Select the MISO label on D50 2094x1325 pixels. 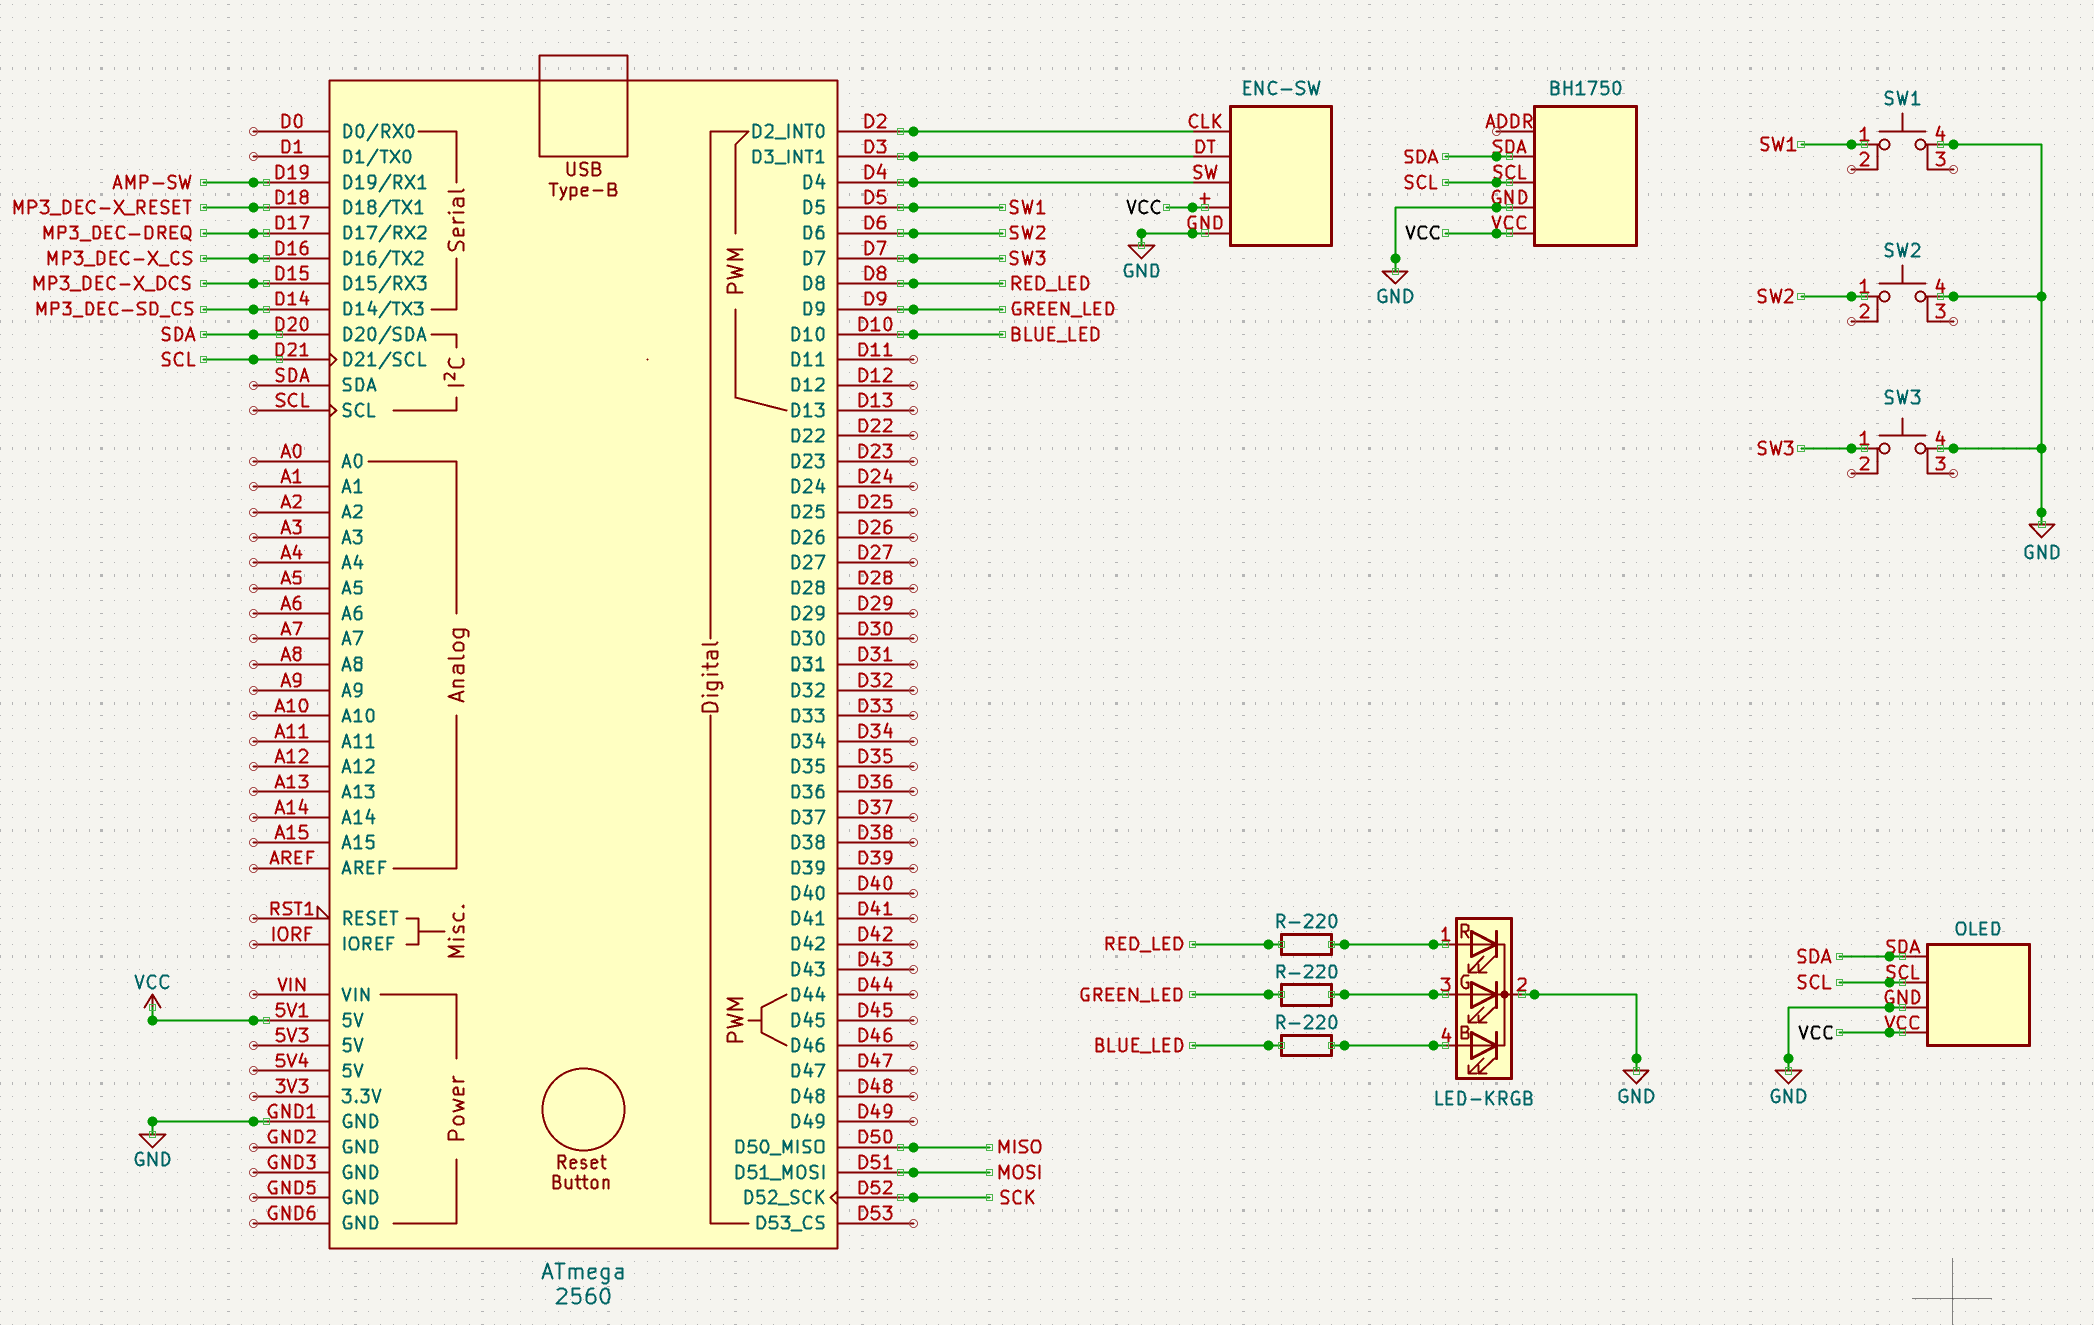click(x=1019, y=1147)
